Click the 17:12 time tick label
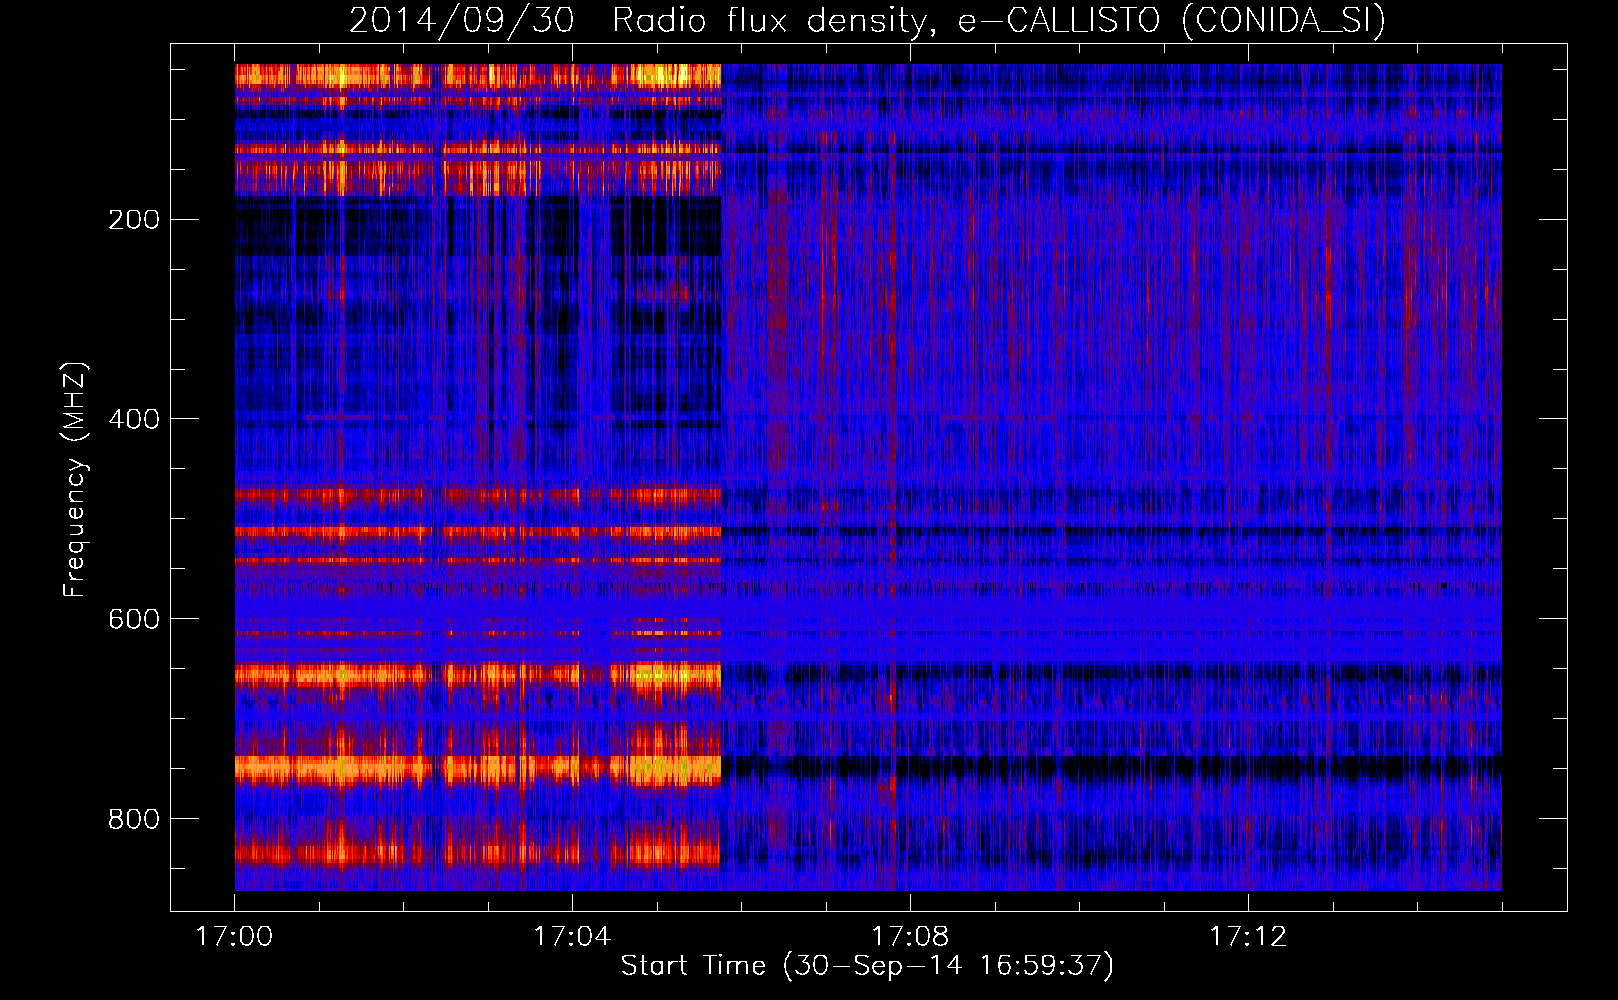Image resolution: width=1618 pixels, height=1000 pixels. point(1248,936)
